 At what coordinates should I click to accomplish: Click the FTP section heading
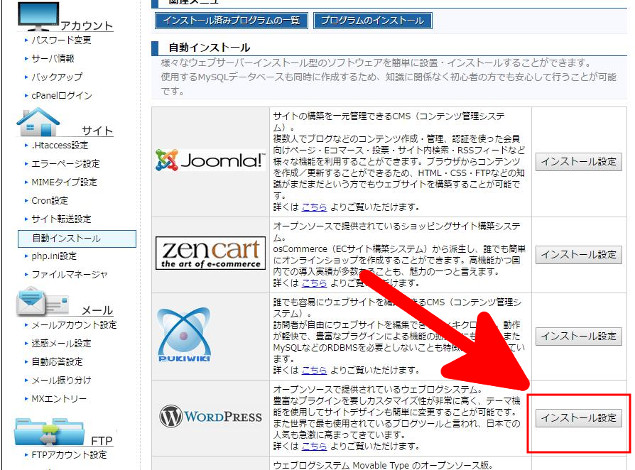102,441
